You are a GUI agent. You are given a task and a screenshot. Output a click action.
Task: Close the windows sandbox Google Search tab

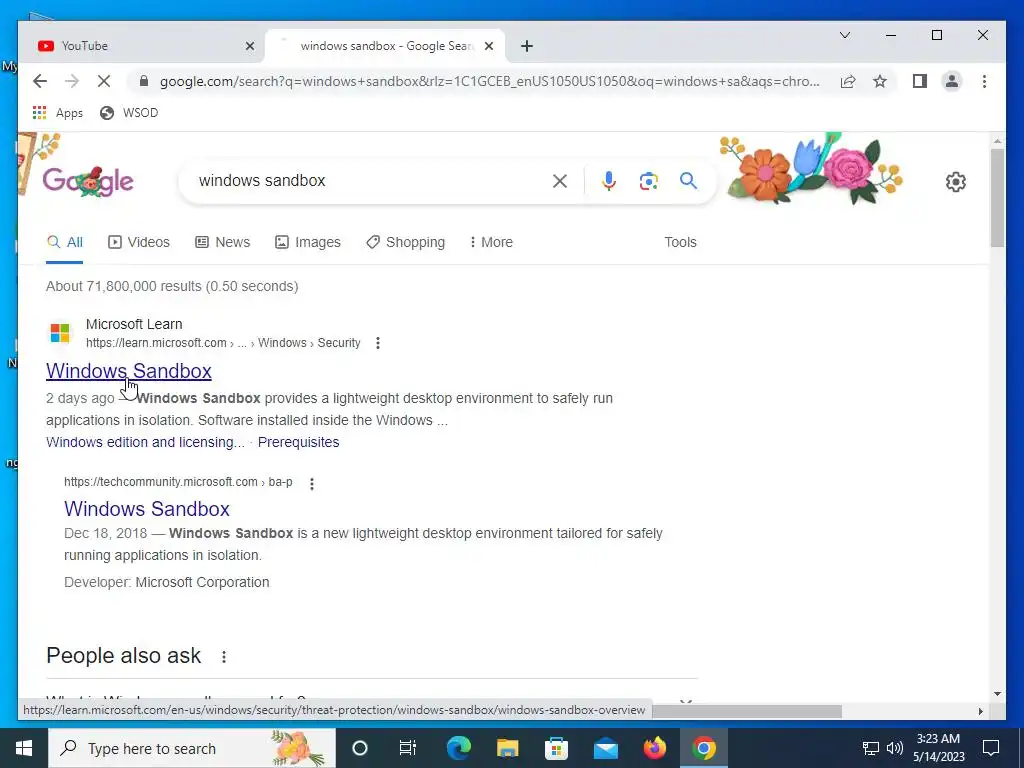[488, 46]
